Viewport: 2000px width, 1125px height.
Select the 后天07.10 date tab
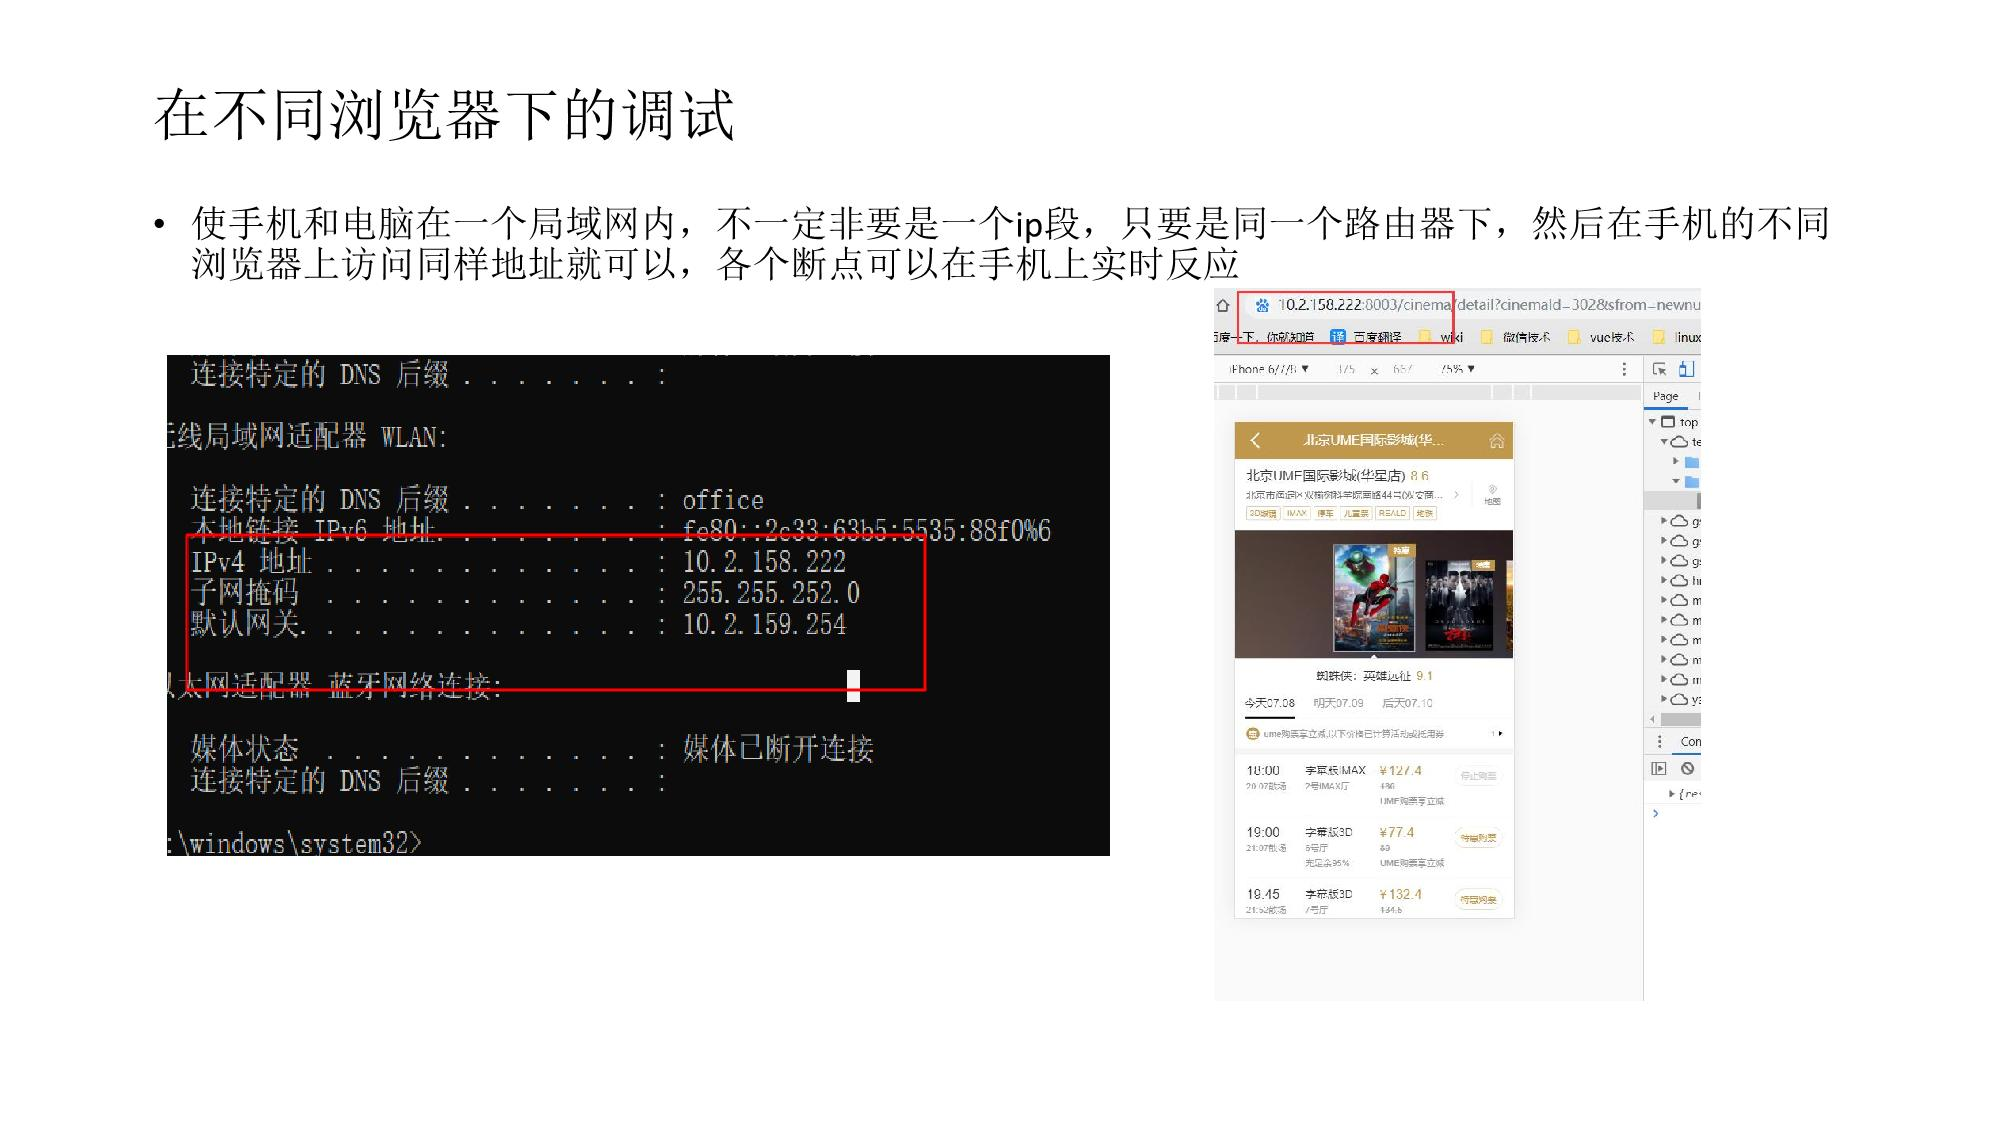[x=1407, y=703]
